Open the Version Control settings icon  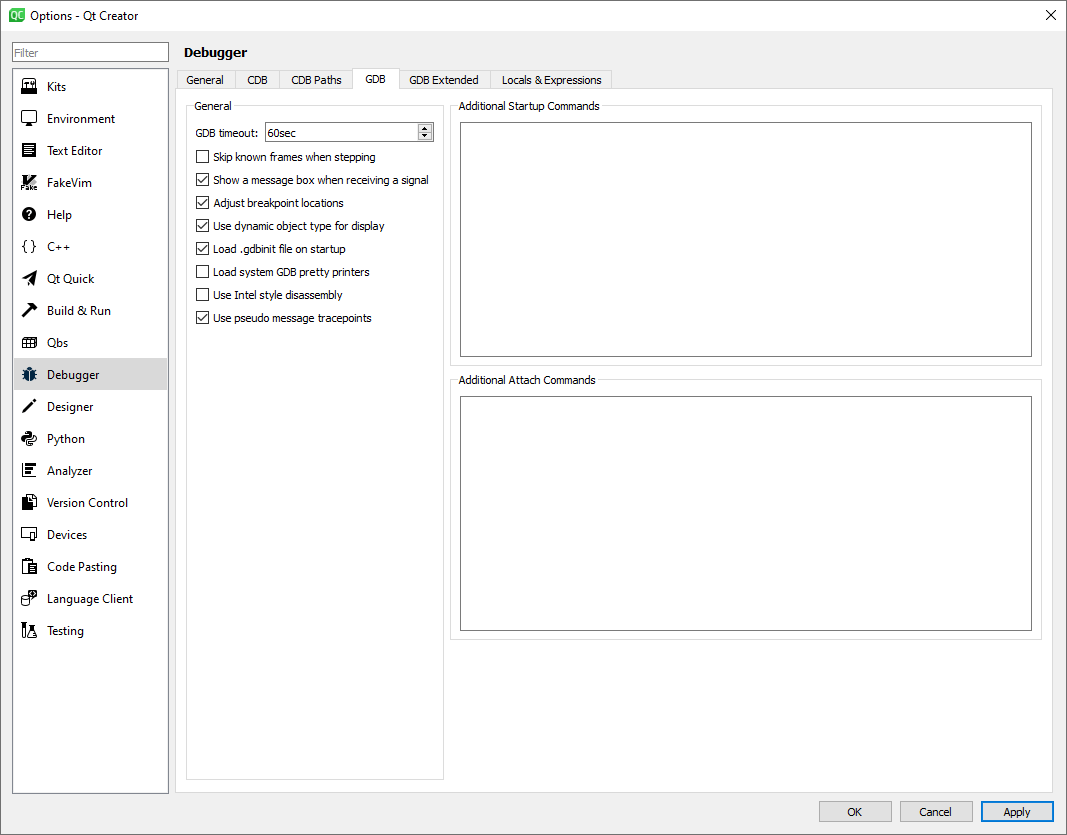coord(28,502)
